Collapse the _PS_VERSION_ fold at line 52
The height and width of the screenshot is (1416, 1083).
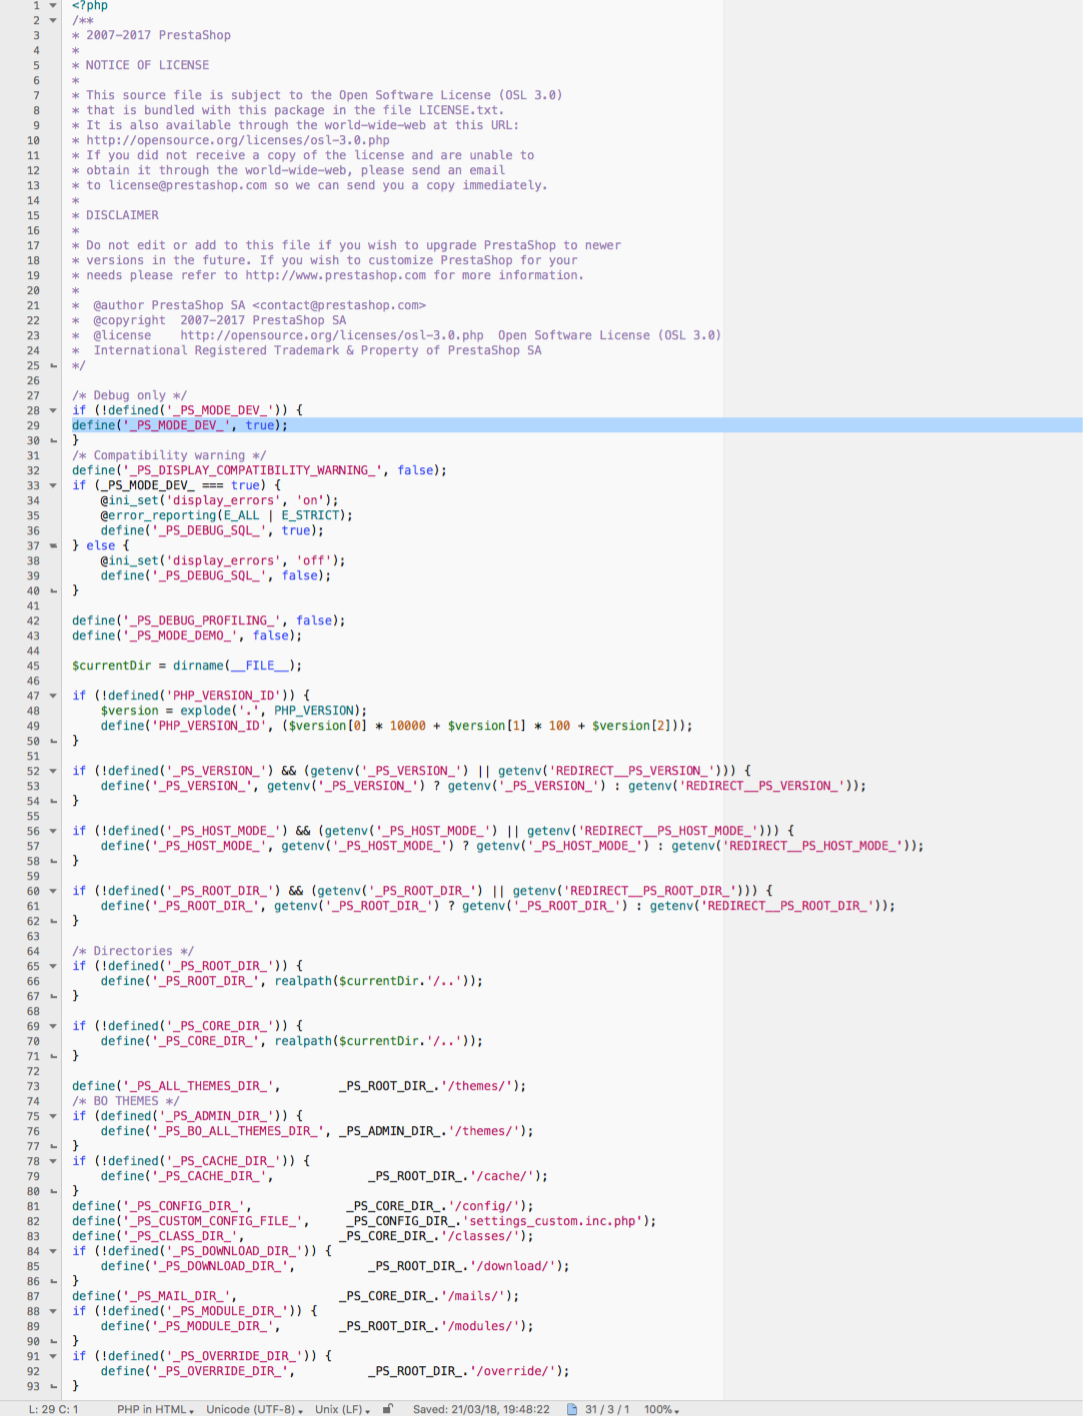coord(53,770)
